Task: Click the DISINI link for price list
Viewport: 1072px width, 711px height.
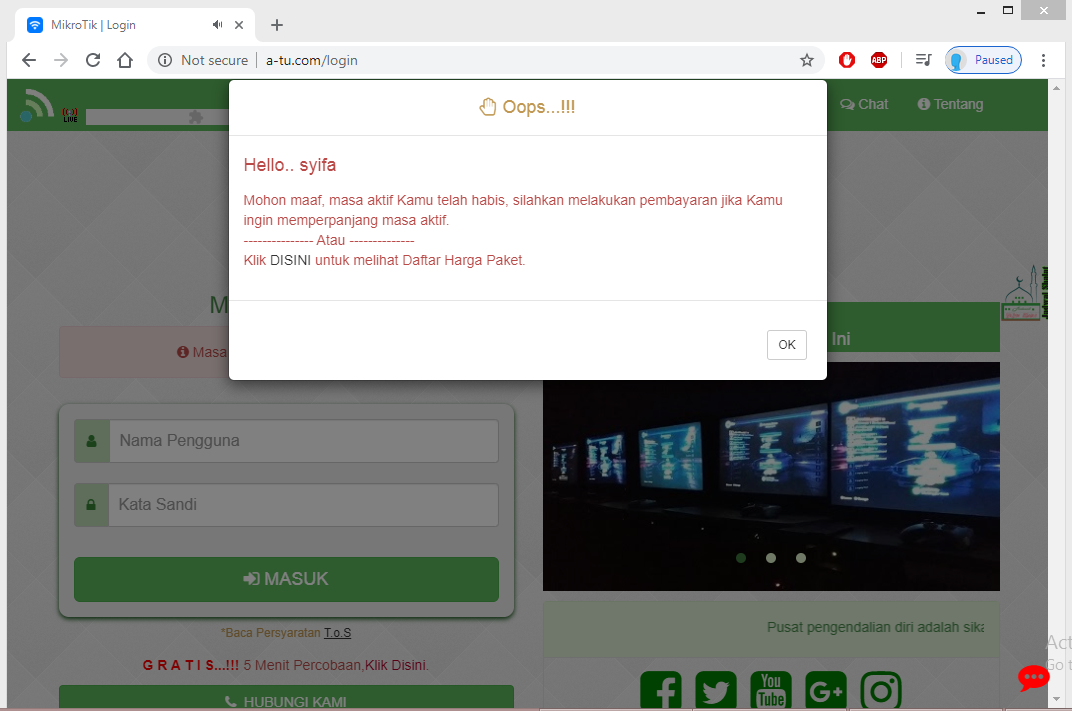Action: pos(289,259)
